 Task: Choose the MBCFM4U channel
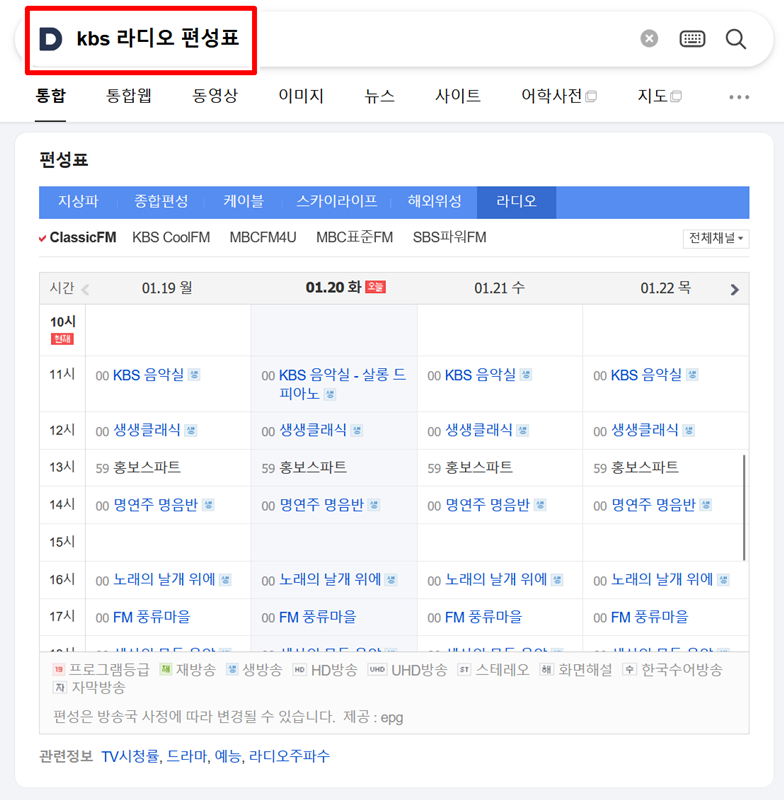[x=263, y=237]
